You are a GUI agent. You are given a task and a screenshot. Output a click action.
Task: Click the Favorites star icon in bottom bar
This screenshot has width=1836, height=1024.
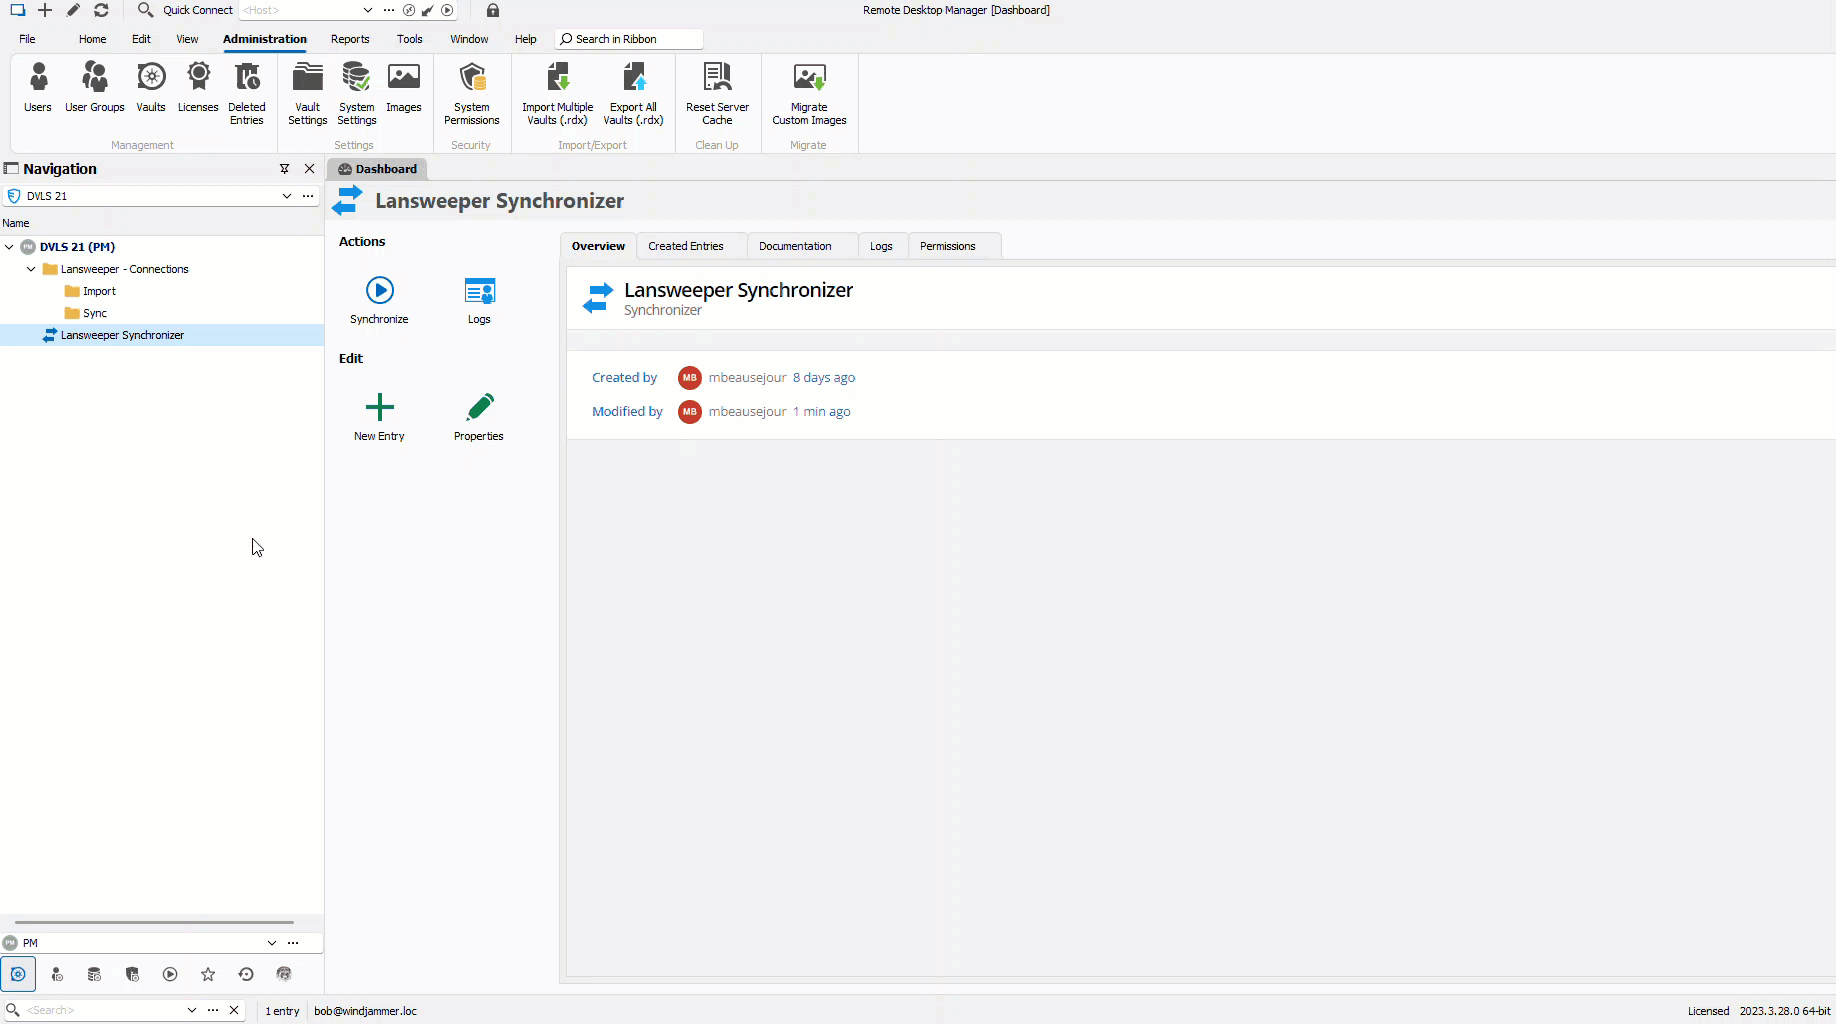pyautogui.click(x=208, y=974)
